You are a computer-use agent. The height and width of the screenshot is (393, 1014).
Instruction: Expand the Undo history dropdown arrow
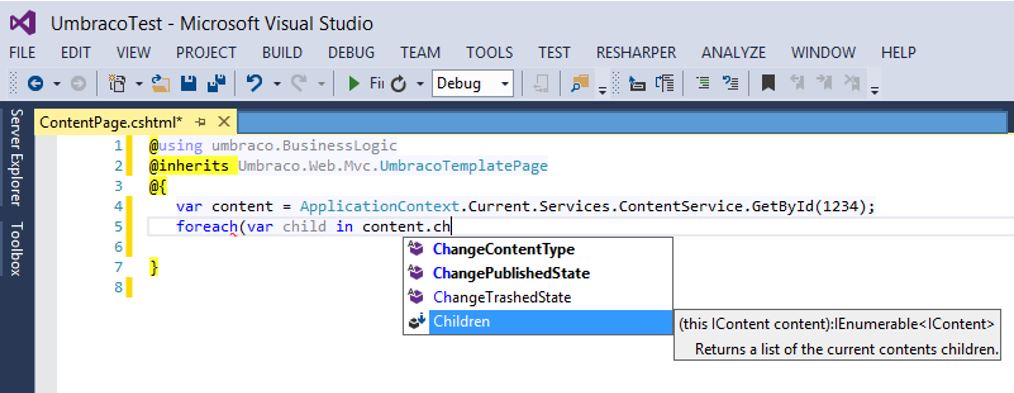(277, 84)
